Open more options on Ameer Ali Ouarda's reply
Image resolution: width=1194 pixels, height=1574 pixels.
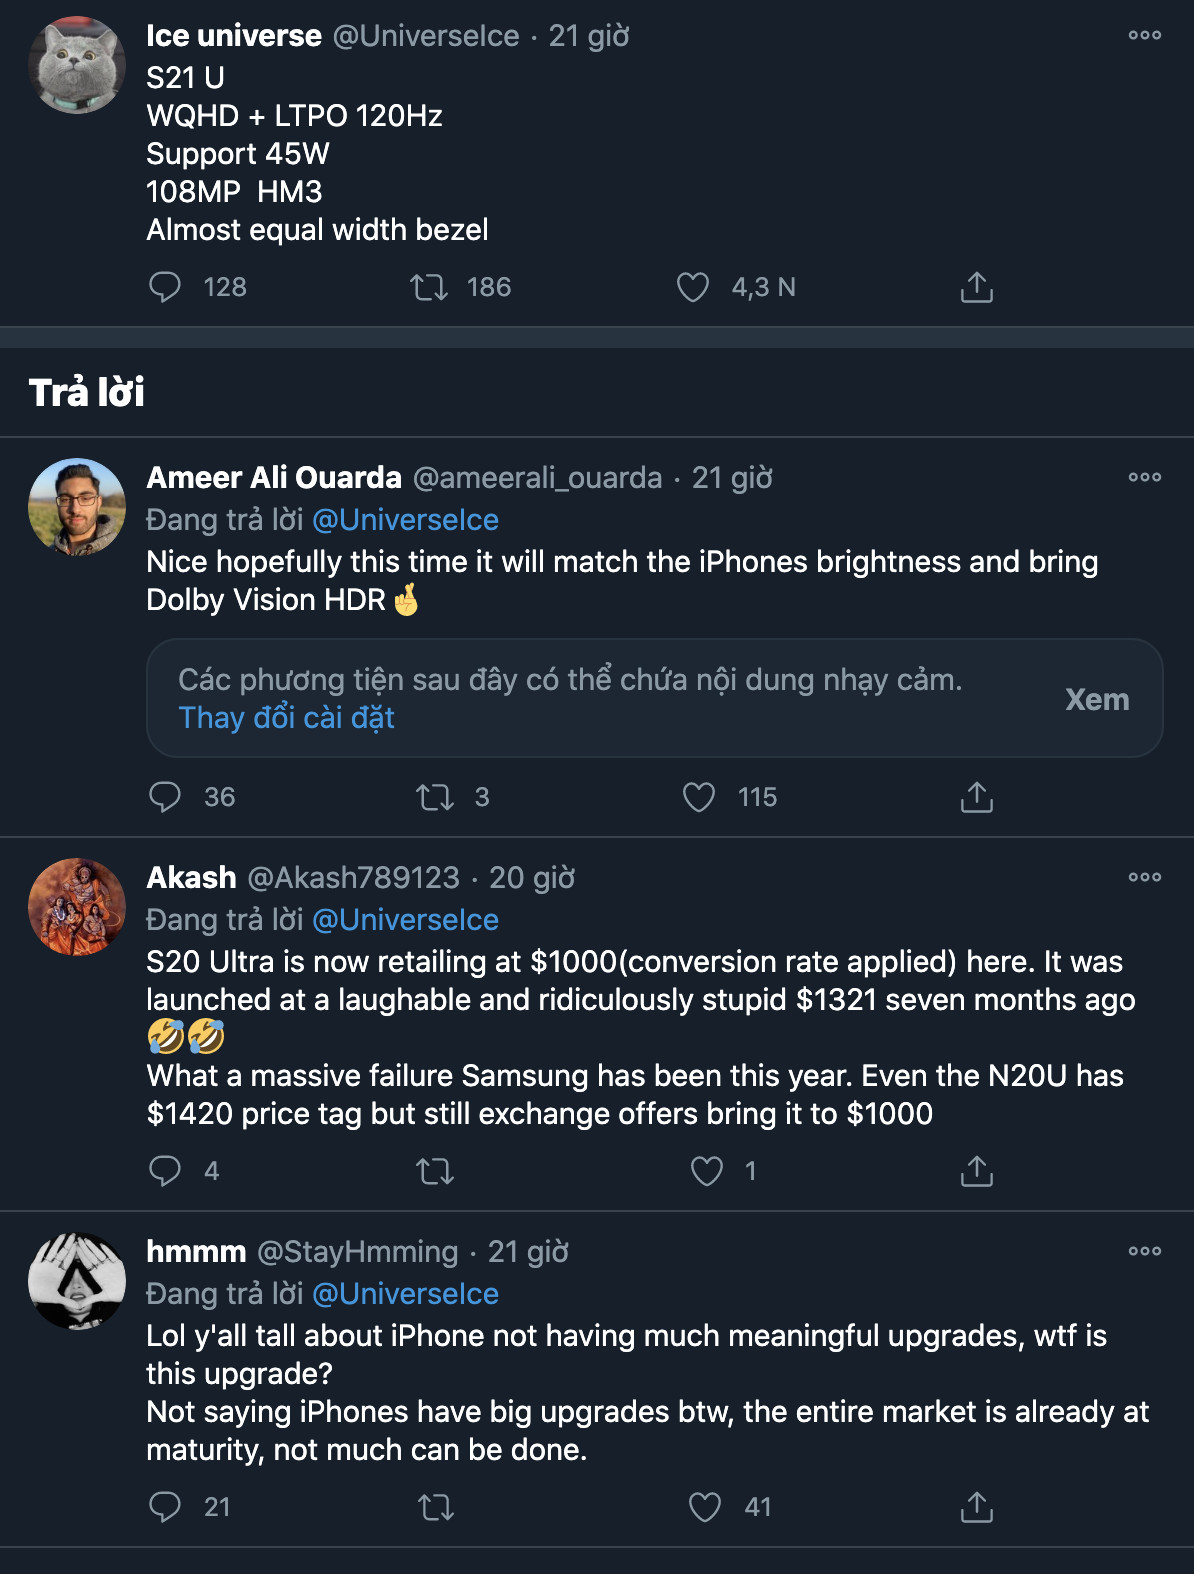pyautogui.click(x=1144, y=477)
